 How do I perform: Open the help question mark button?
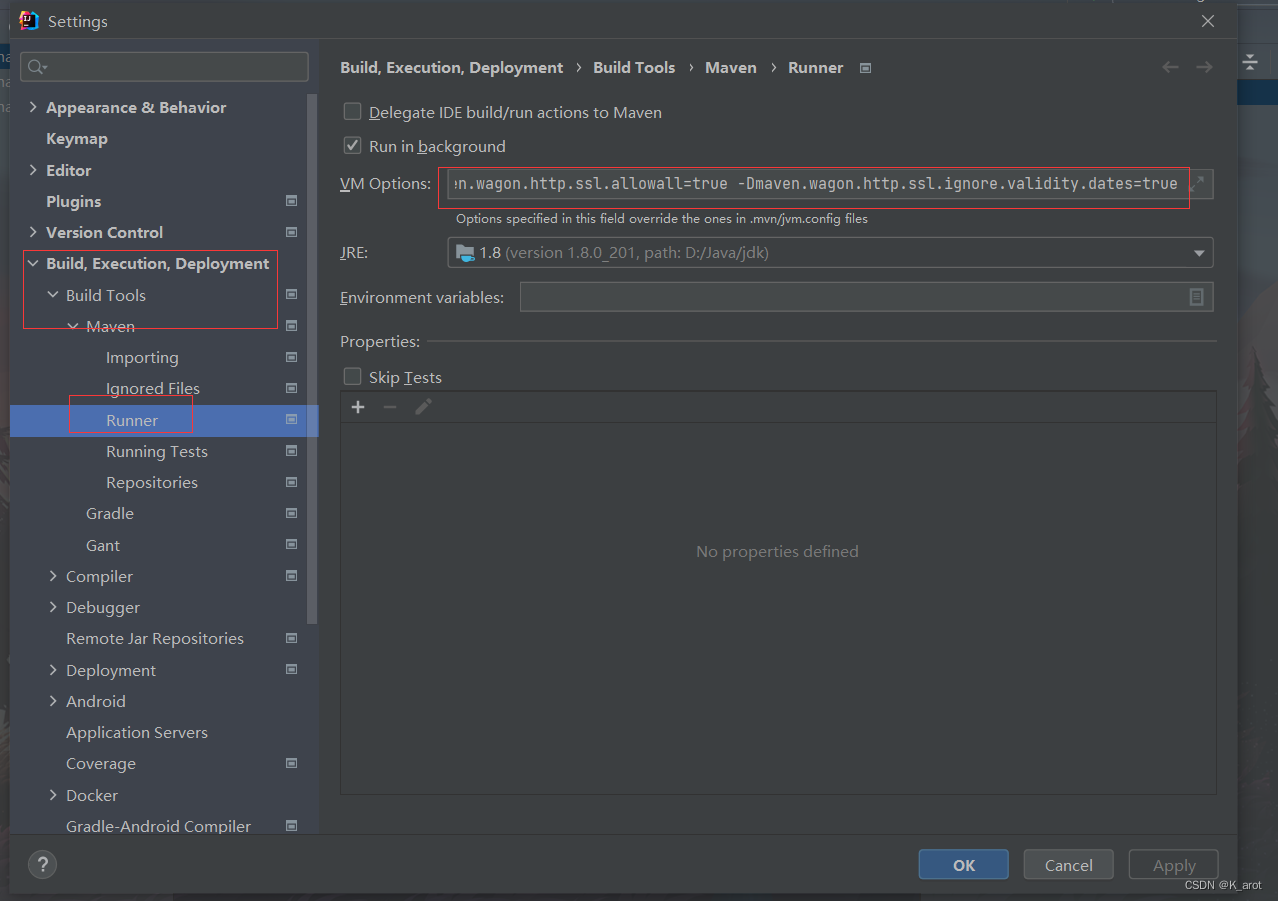coord(42,865)
